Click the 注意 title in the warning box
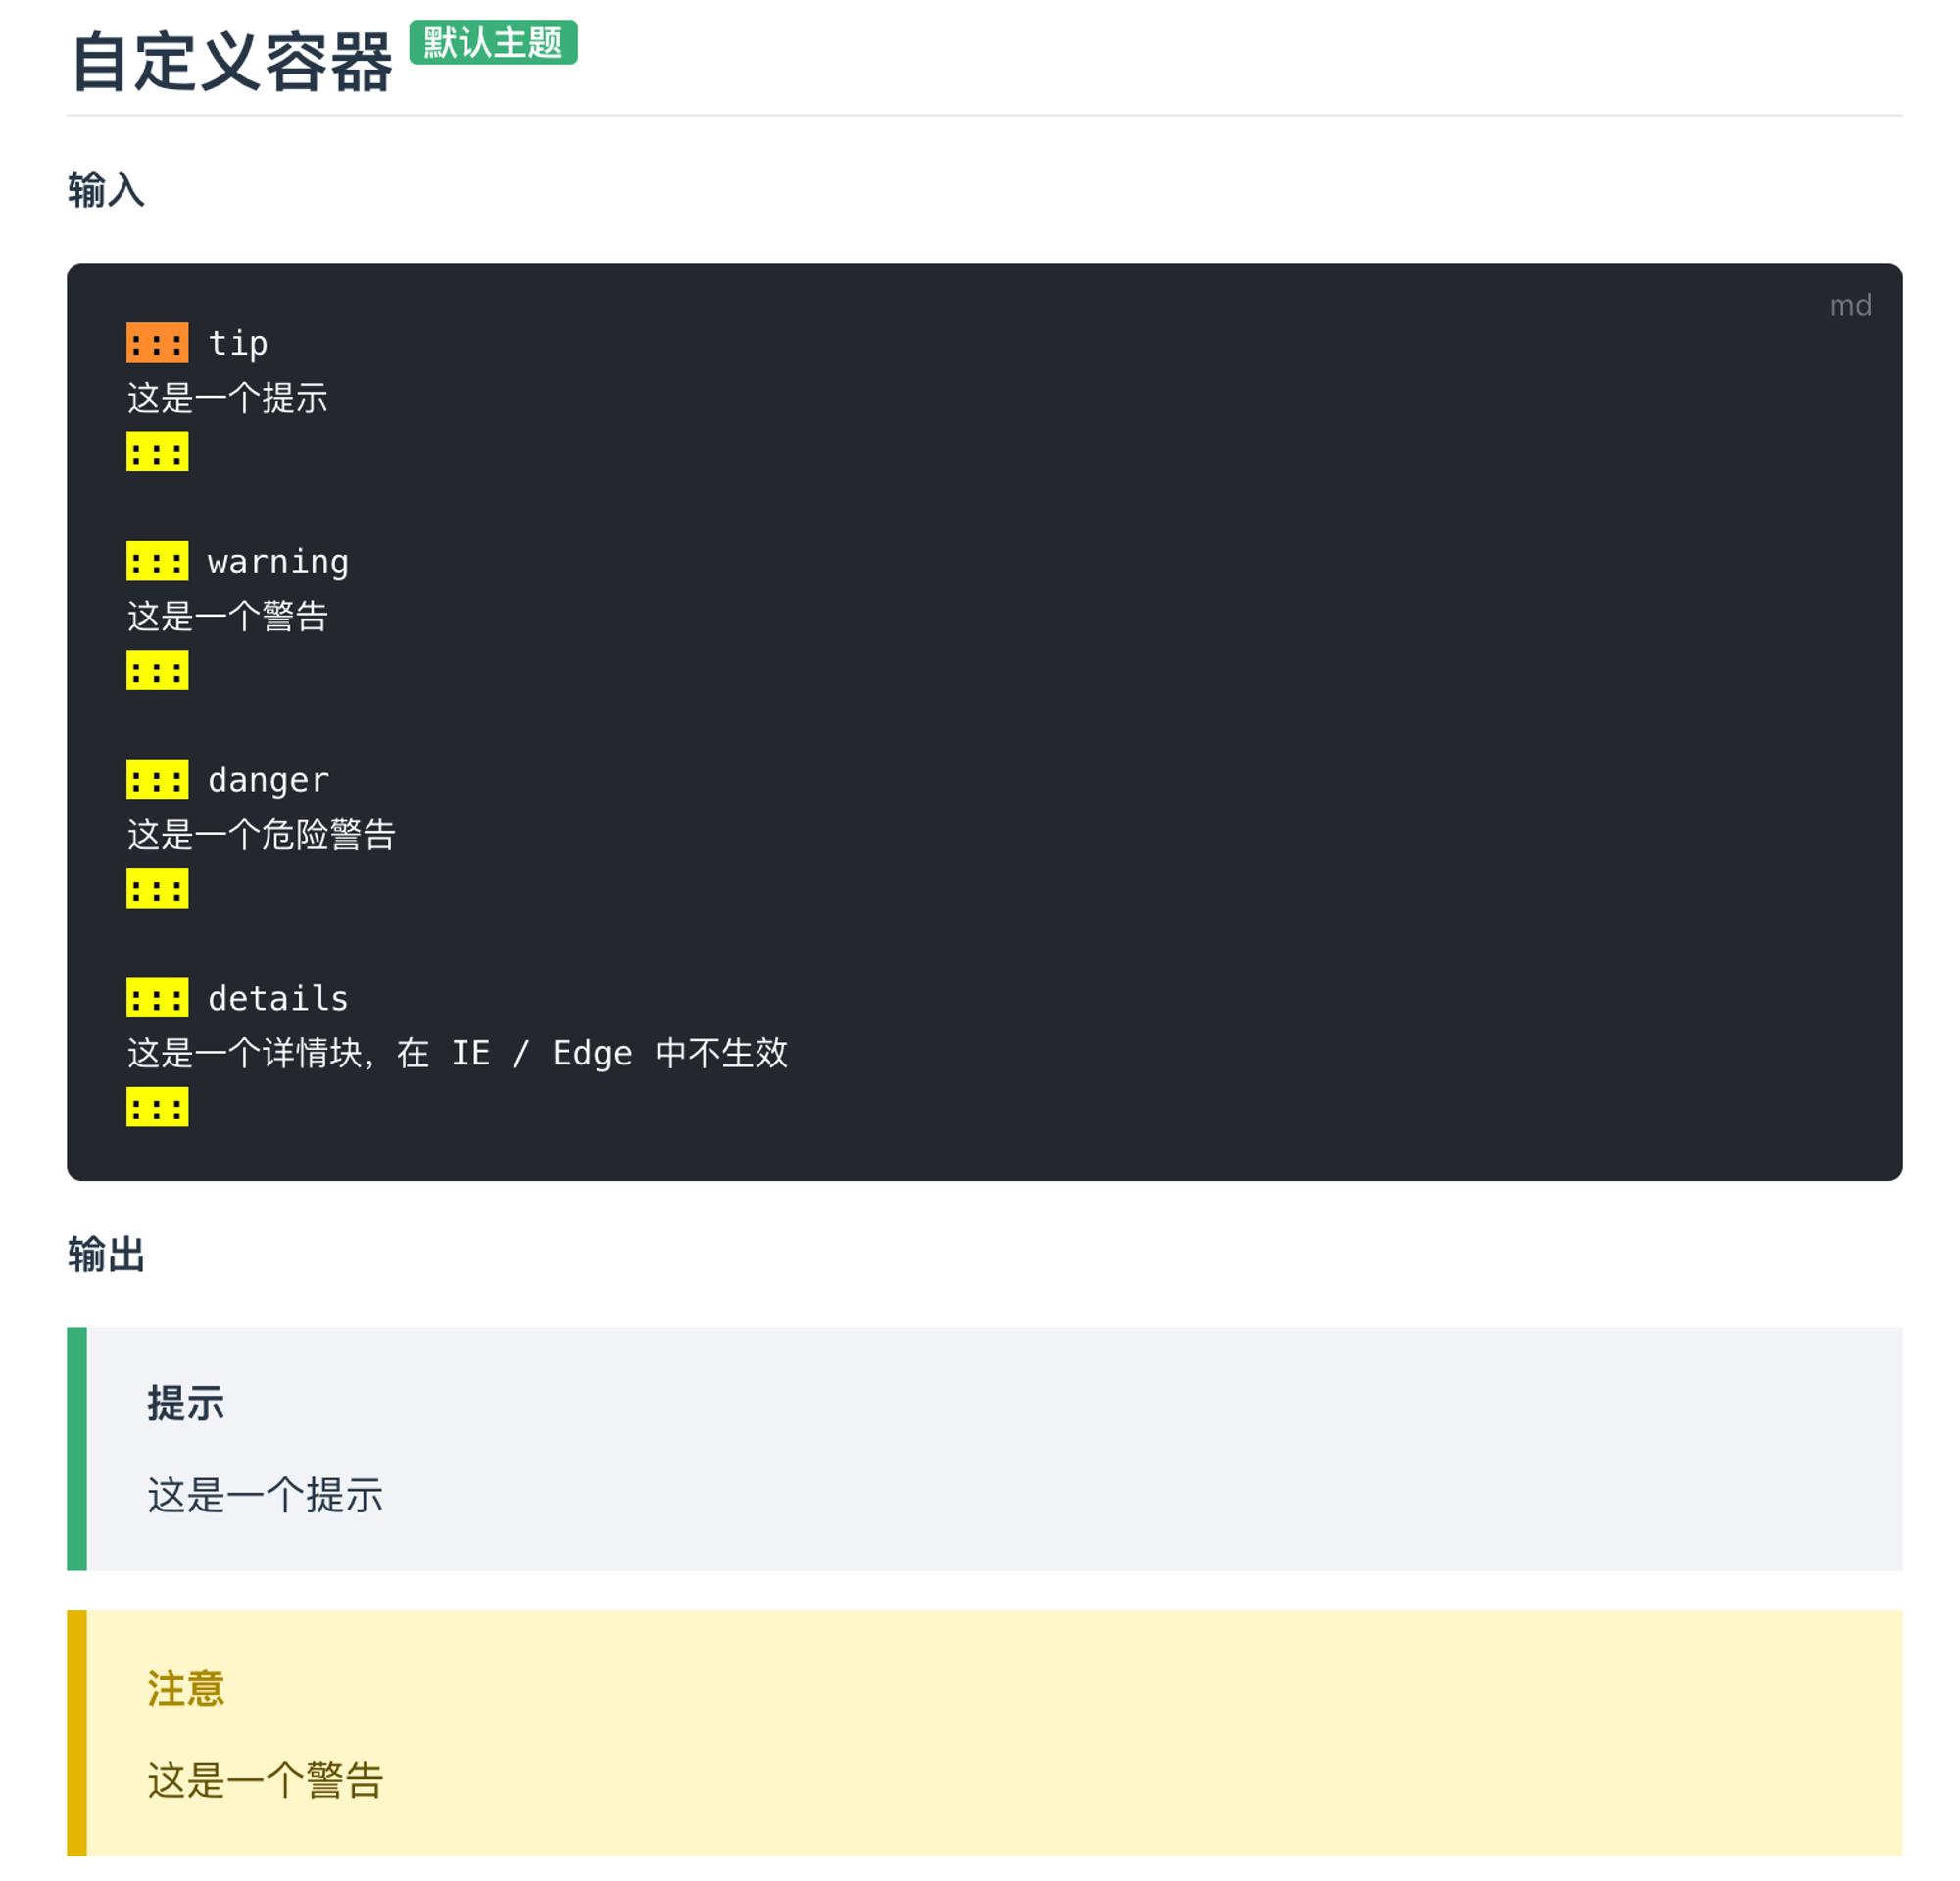The height and width of the screenshot is (1881, 1960). (186, 1688)
